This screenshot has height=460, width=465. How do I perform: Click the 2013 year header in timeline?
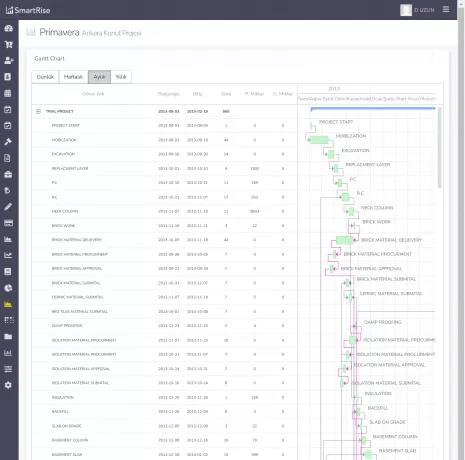pyautogui.click(x=334, y=89)
